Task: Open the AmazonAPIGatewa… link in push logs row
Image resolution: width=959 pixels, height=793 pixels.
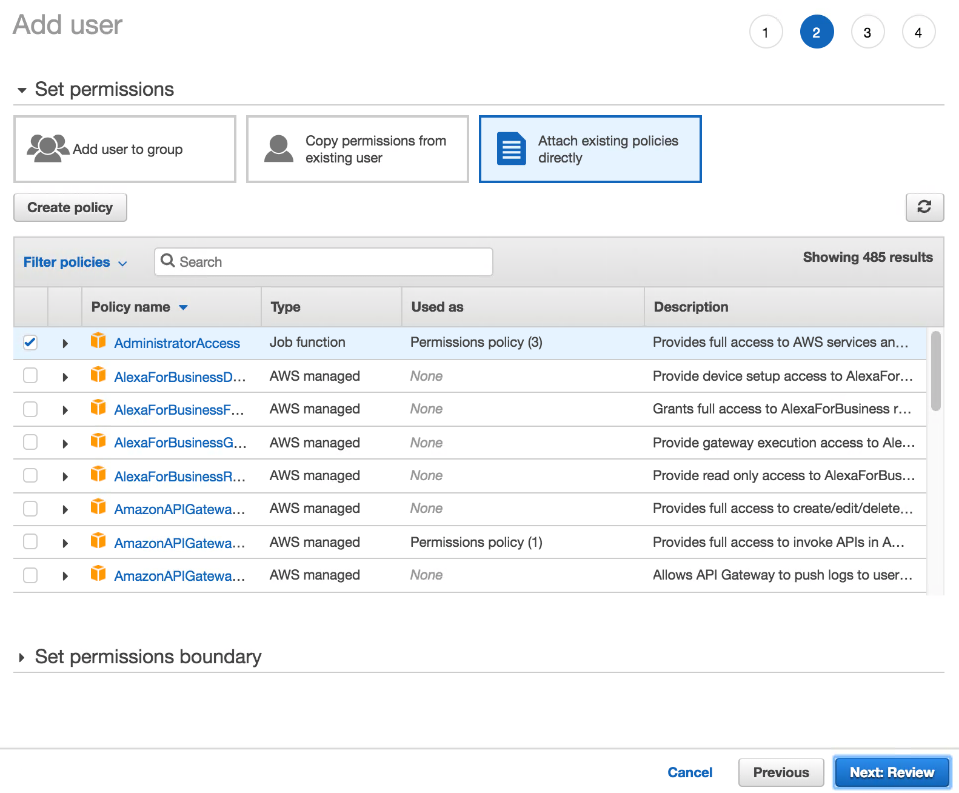Action: 179,575
